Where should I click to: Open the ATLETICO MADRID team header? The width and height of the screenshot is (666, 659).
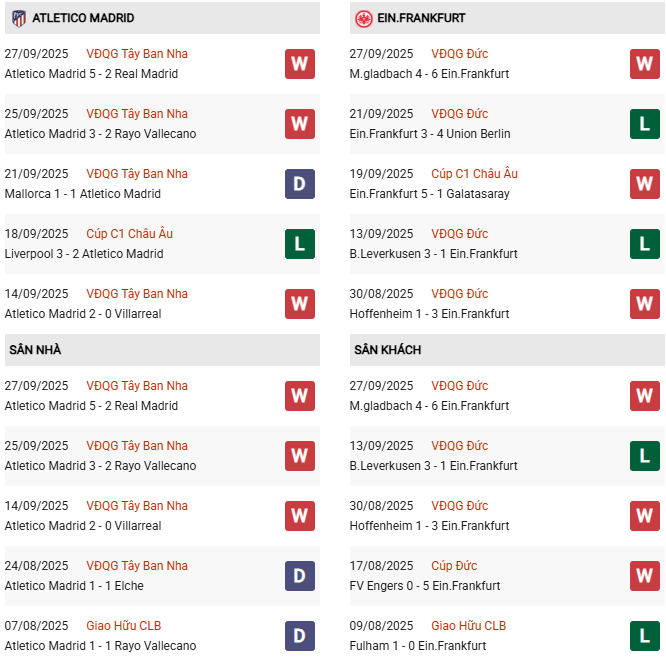(83, 18)
